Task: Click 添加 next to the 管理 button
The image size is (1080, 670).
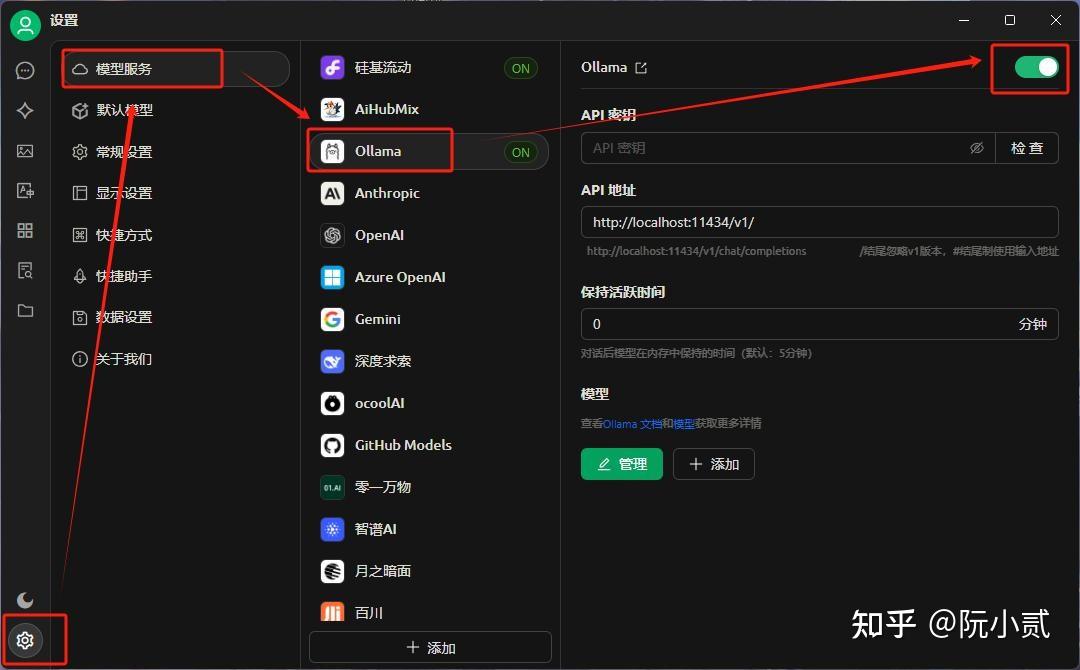Action: [x=714, y=464]
